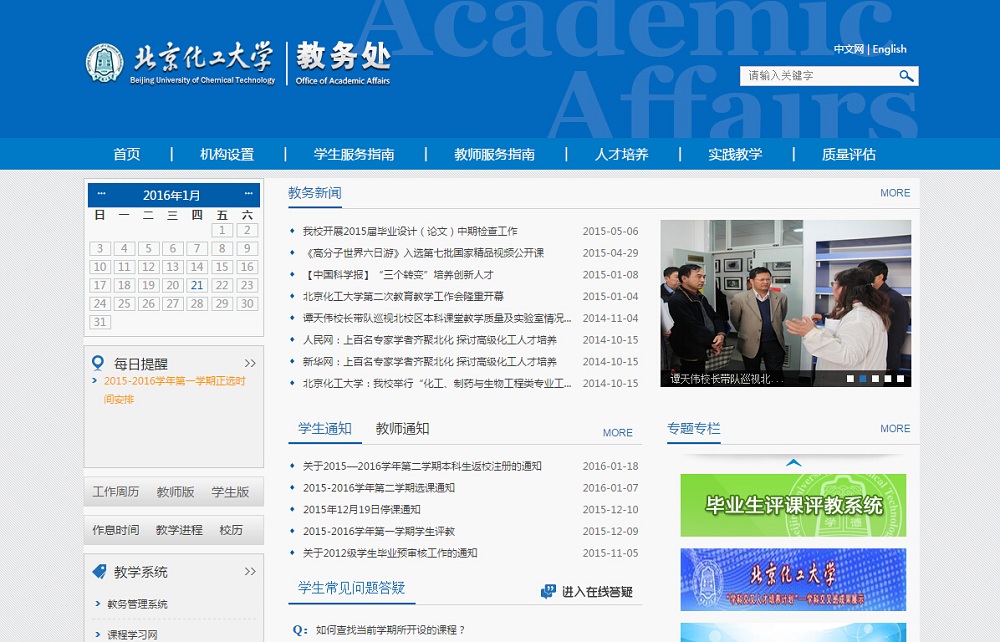Select calendar day 15
The image size is (1000, 642).
tap(222, 266)
